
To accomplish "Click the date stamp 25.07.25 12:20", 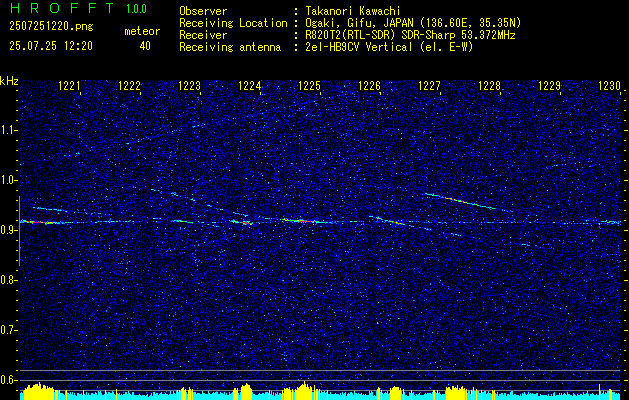I will point(51,46).
